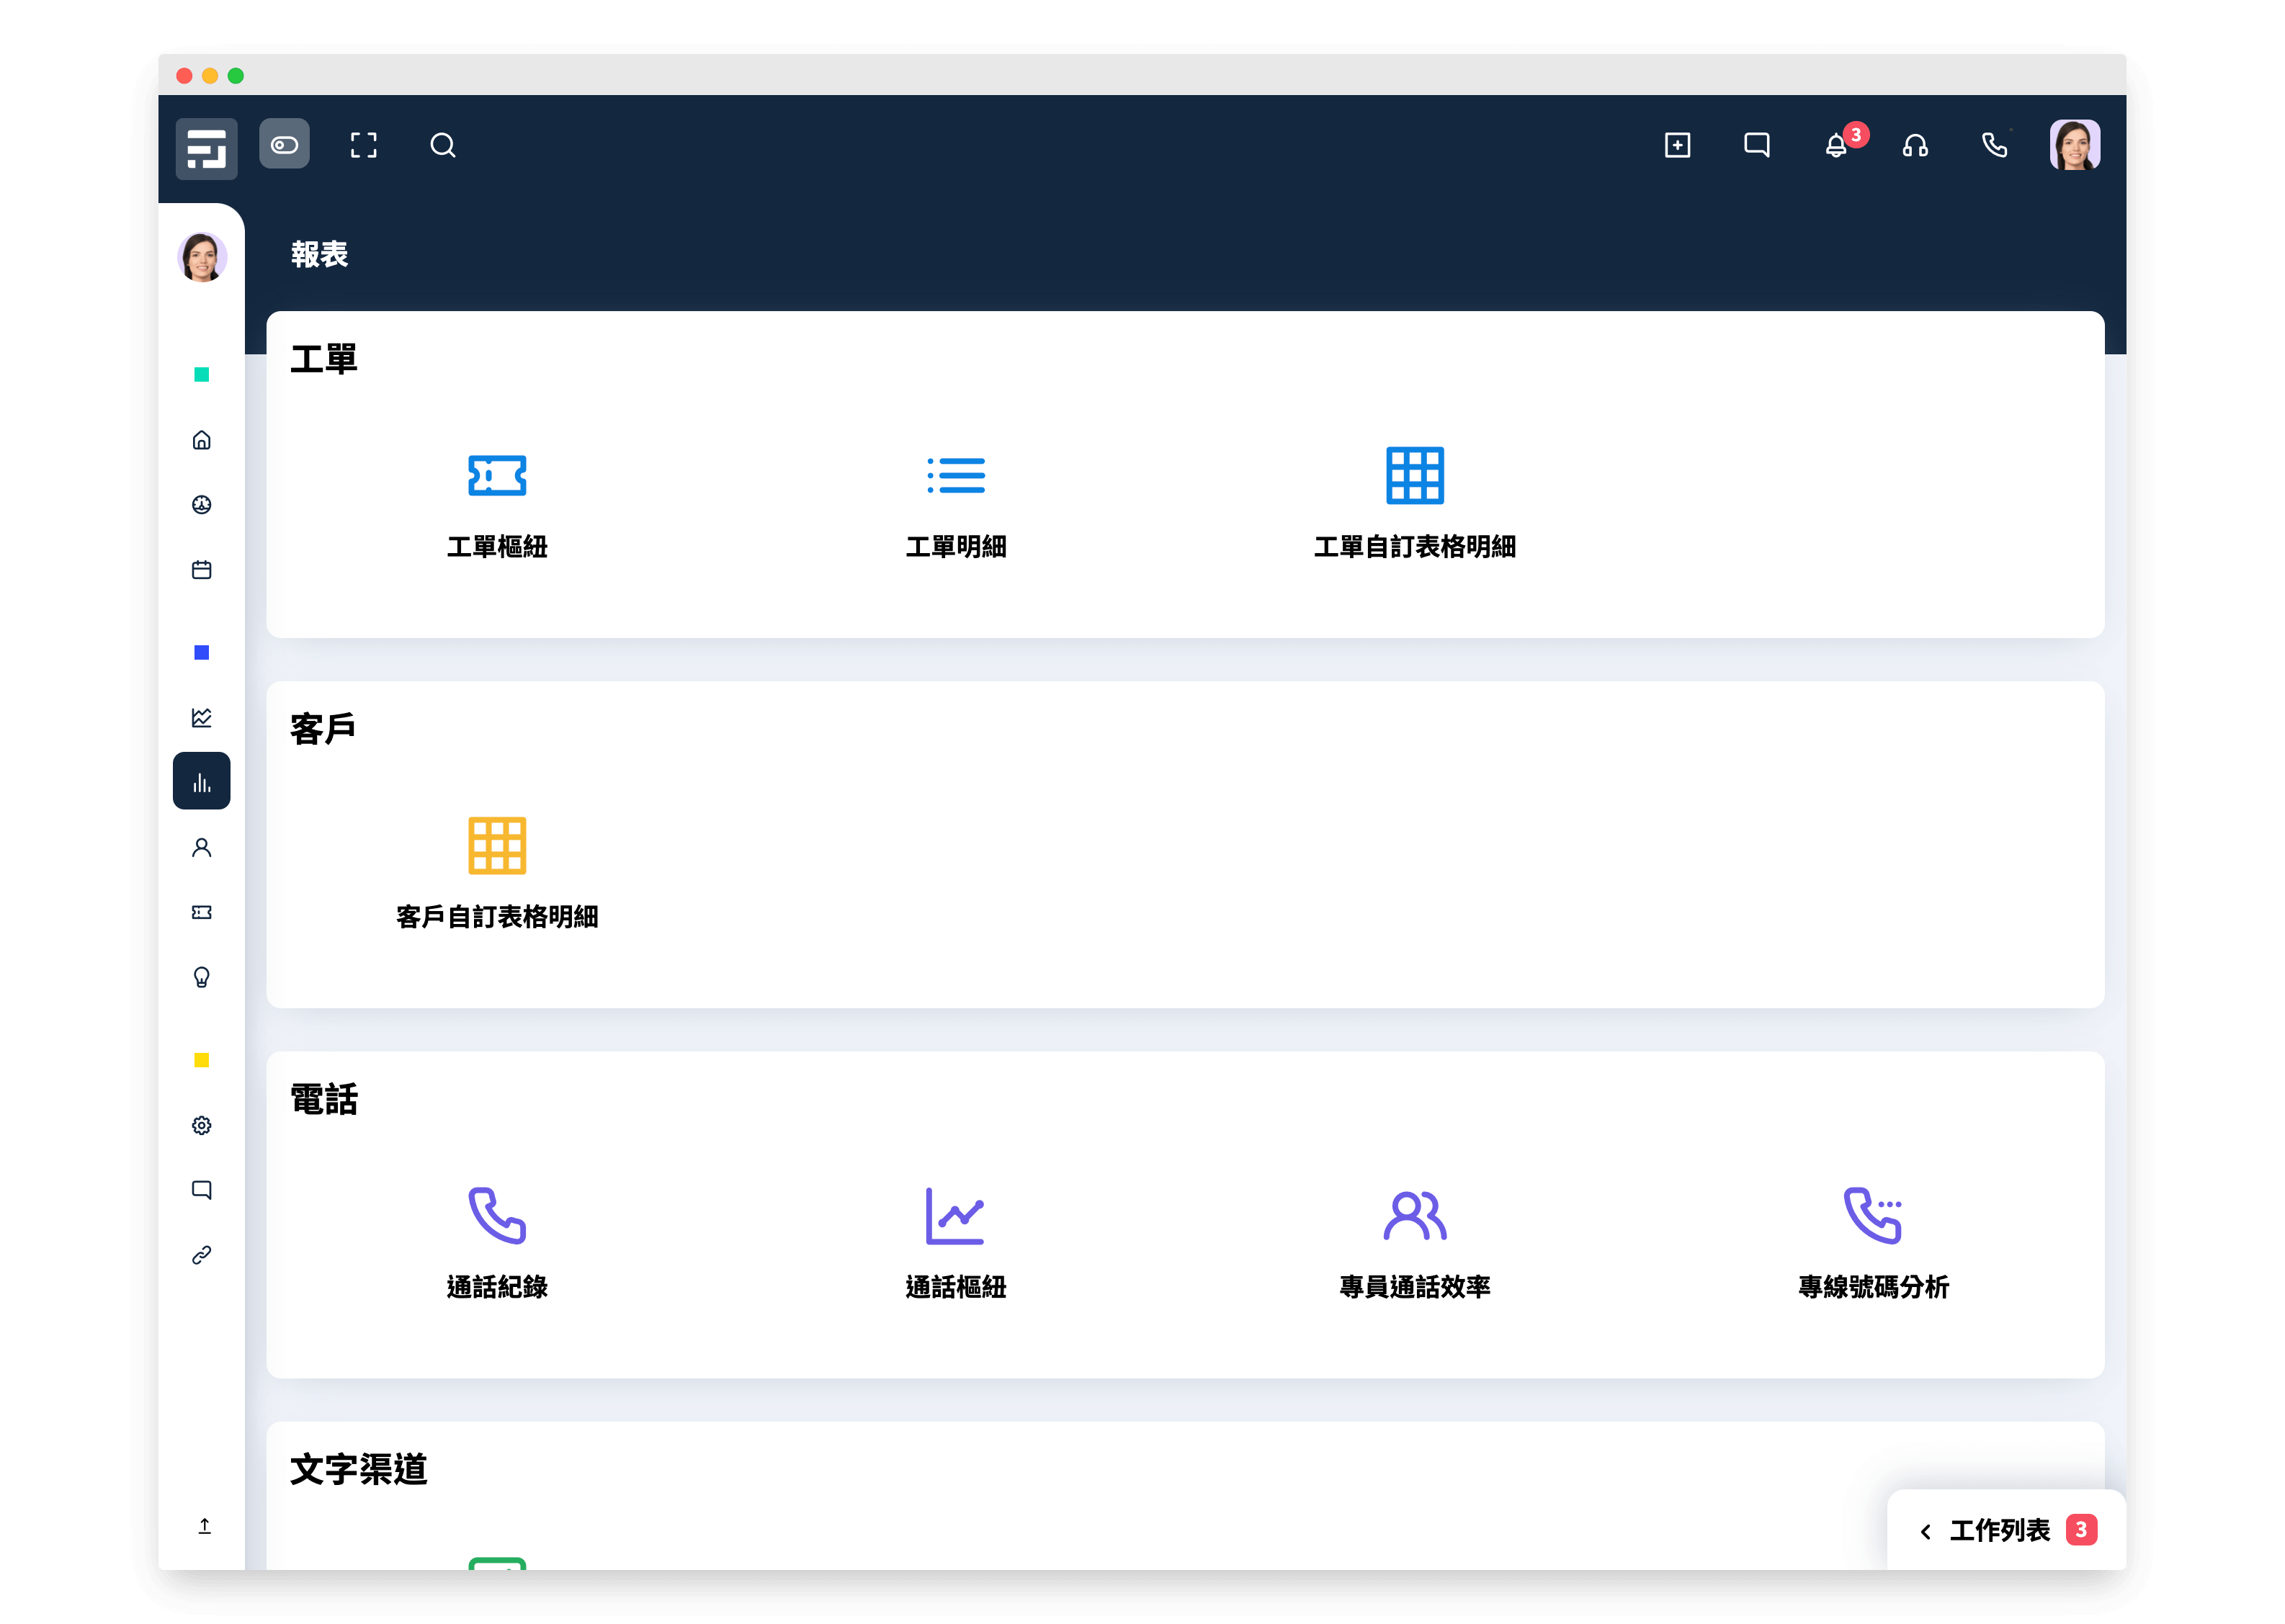Click the 電話 section heading
Screen dimensions: 2285x1624
(x=323, y=1100)
